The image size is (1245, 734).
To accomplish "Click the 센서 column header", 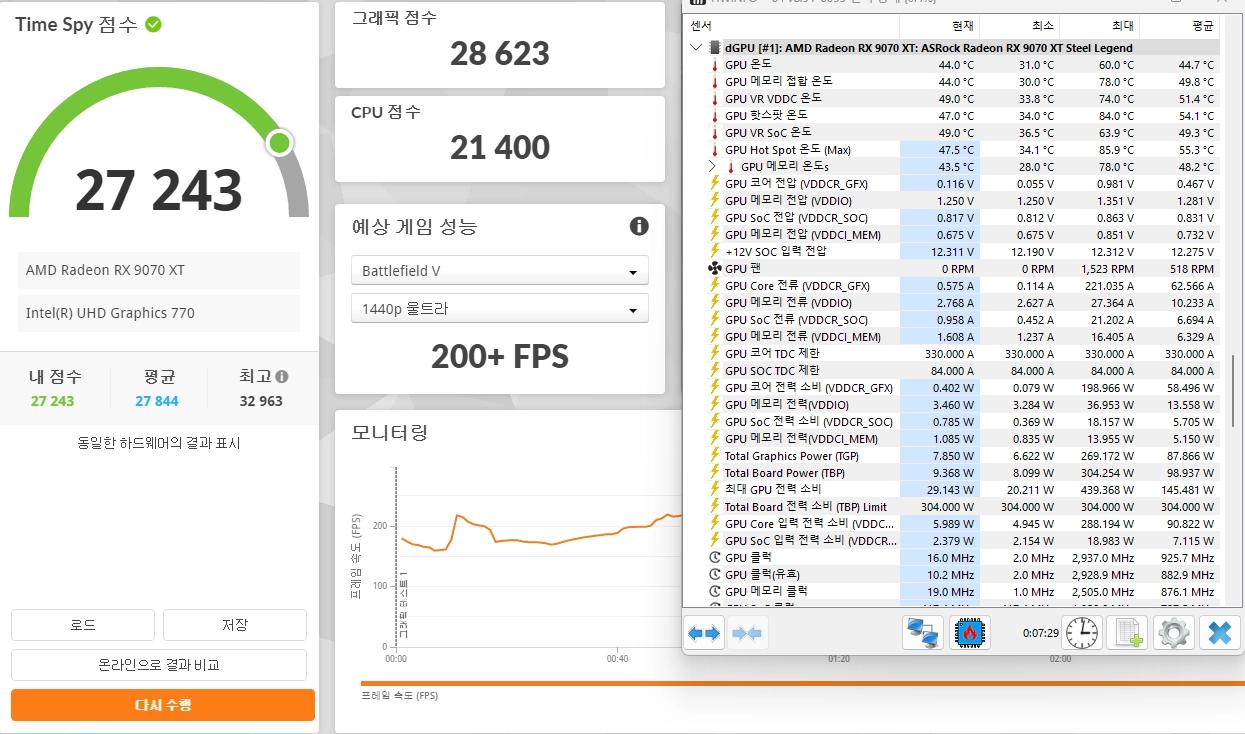I will pos(791,26).
